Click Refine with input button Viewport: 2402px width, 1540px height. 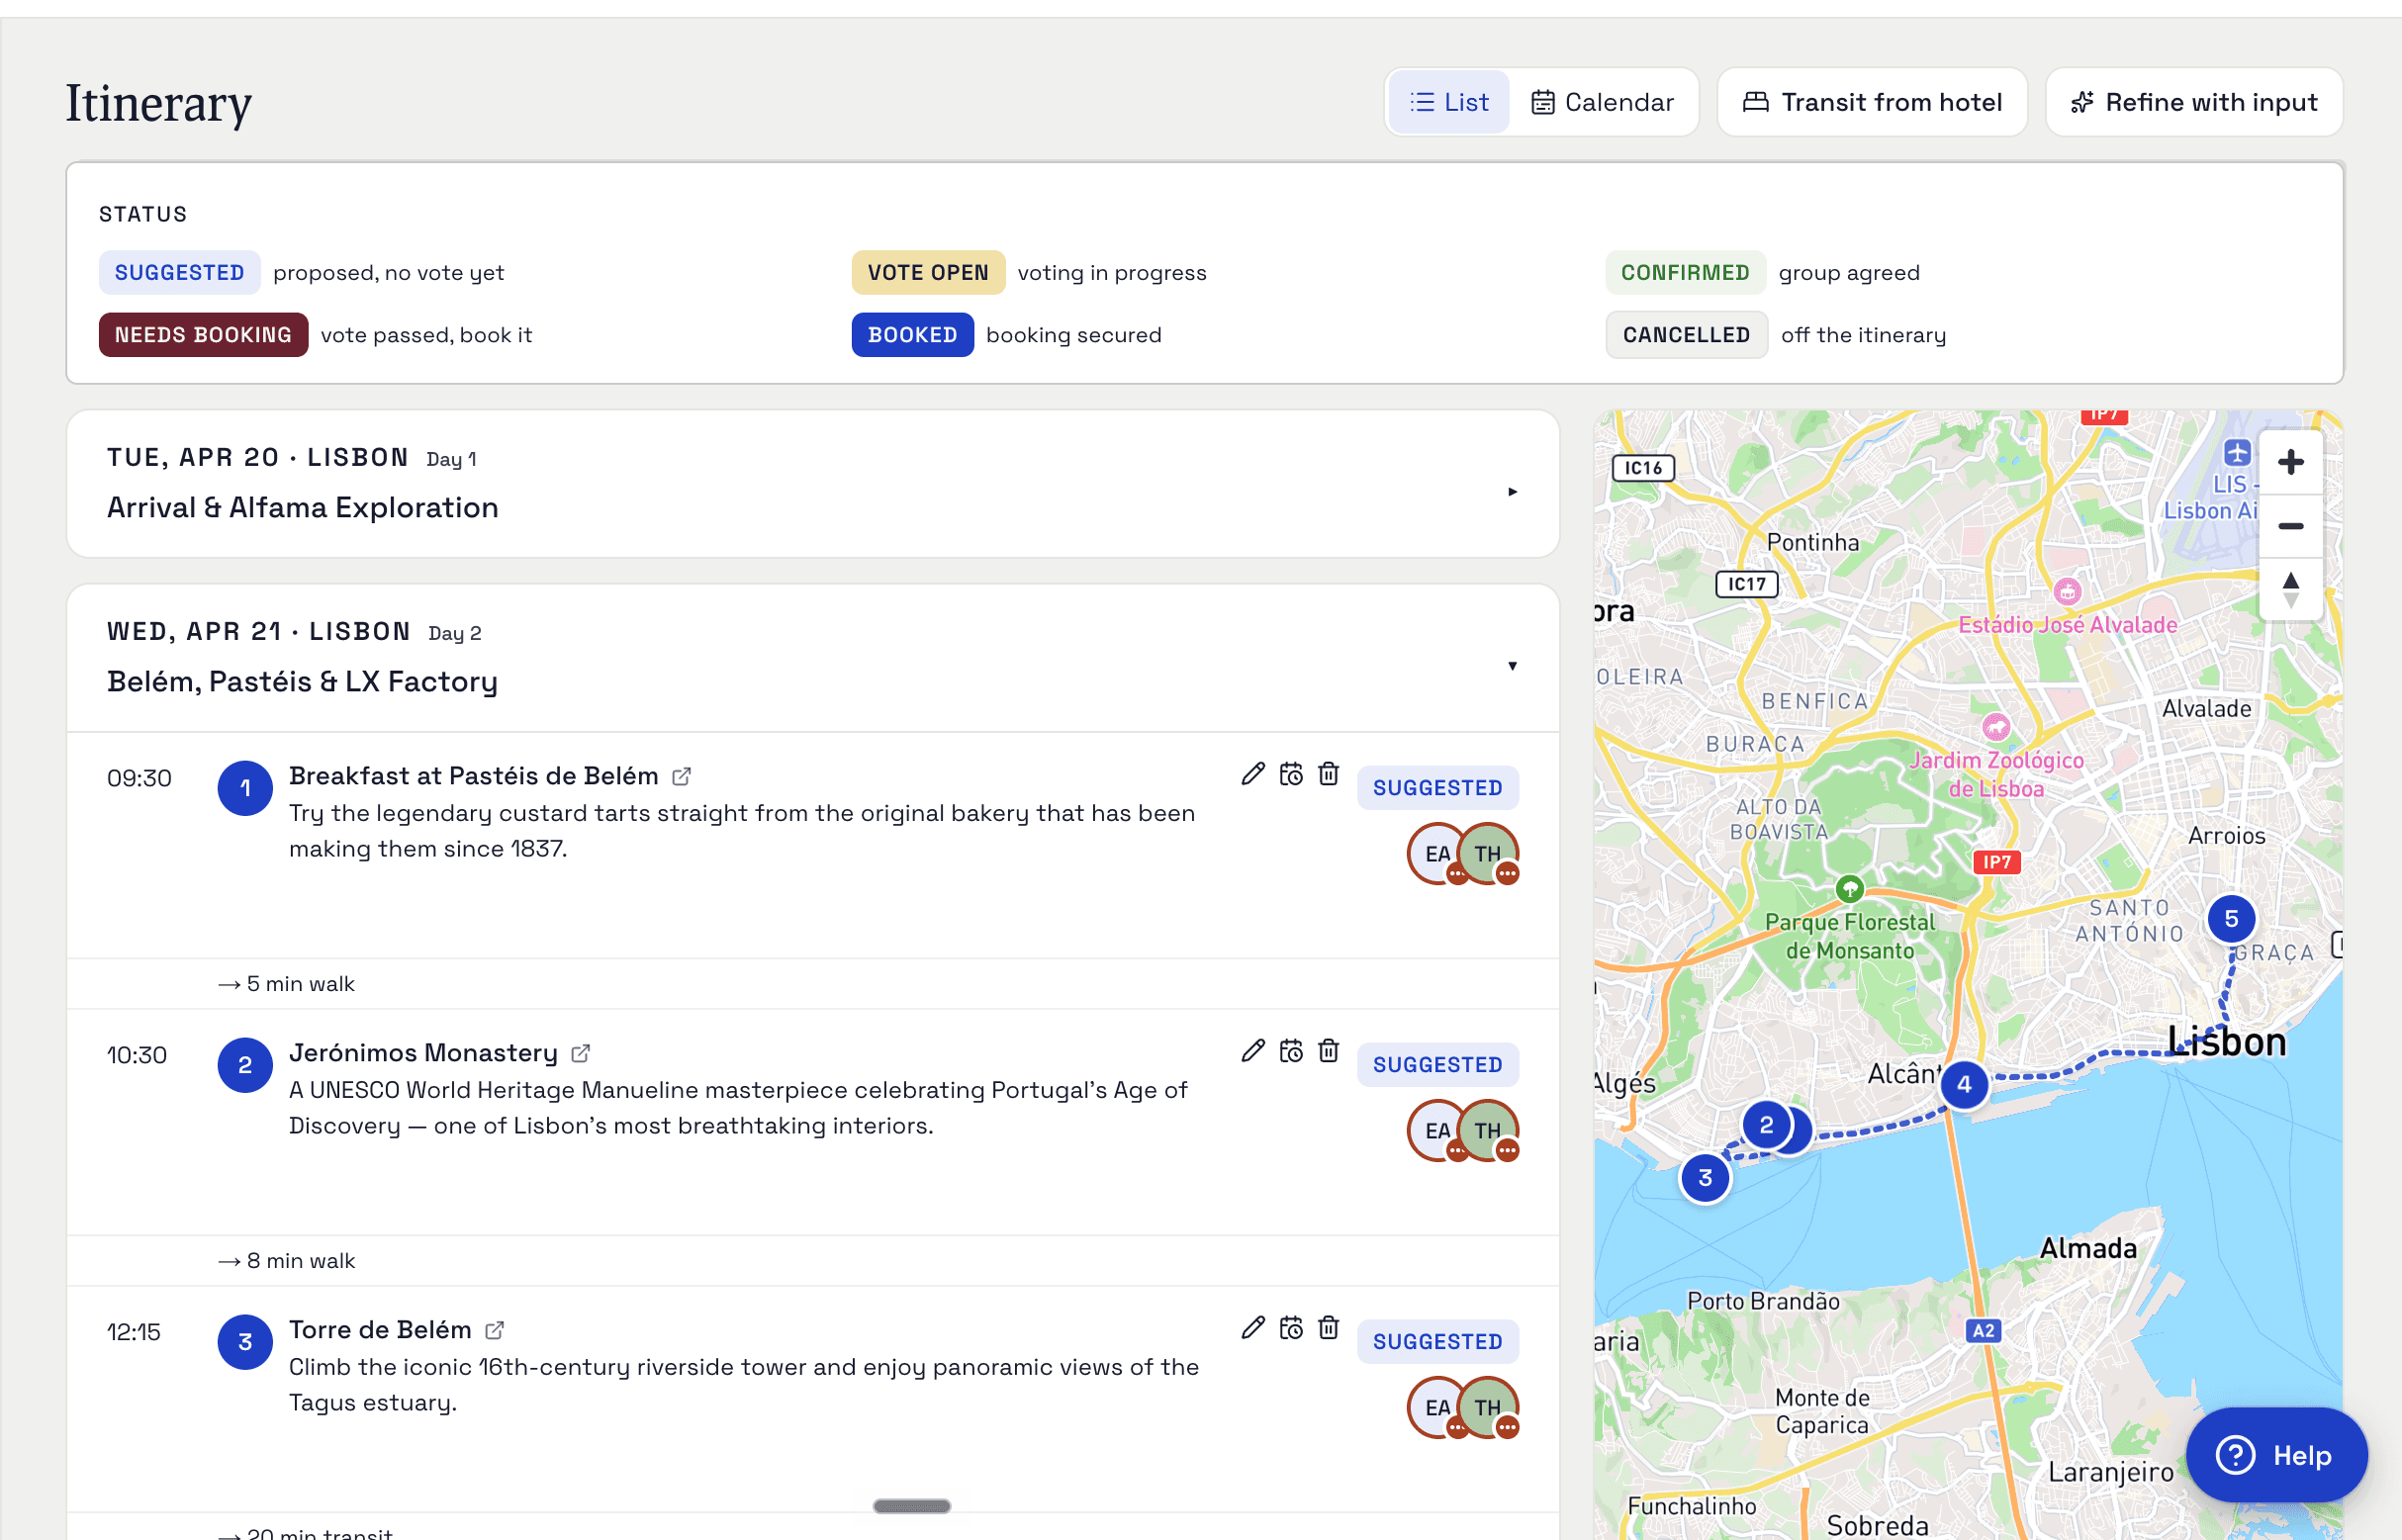click(x=2194, y=102)
